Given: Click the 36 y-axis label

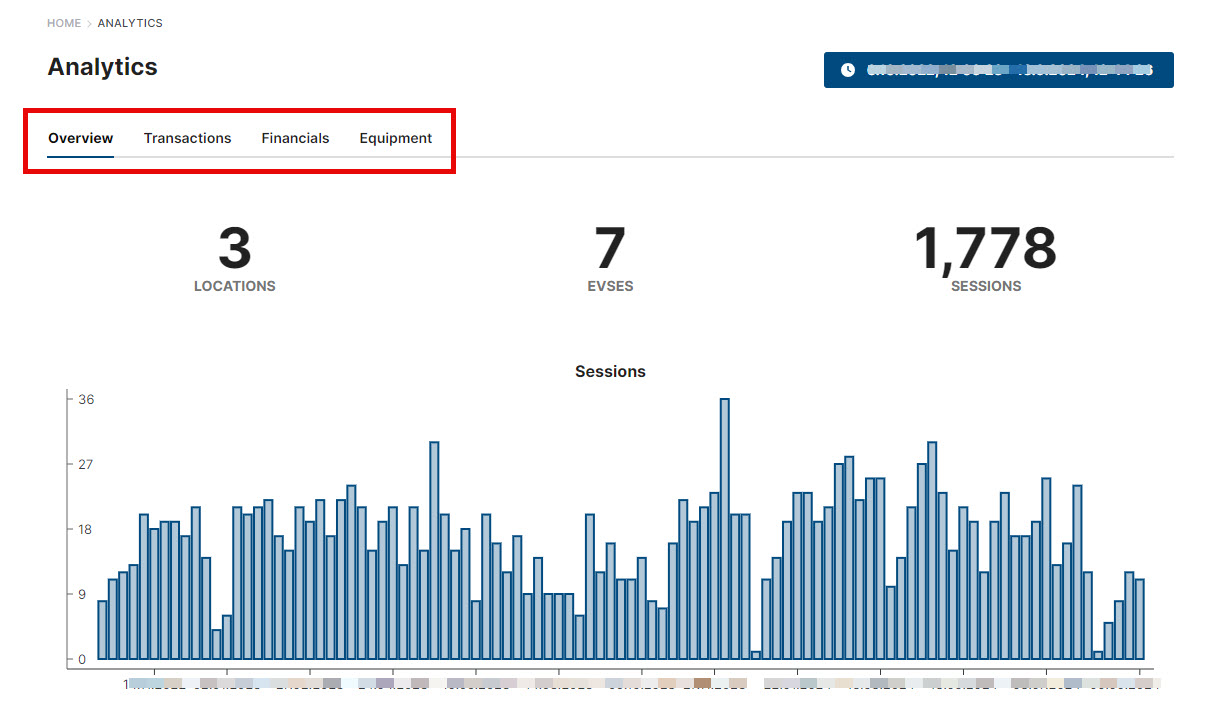Looking at the screenshot, I should [86, 400].
